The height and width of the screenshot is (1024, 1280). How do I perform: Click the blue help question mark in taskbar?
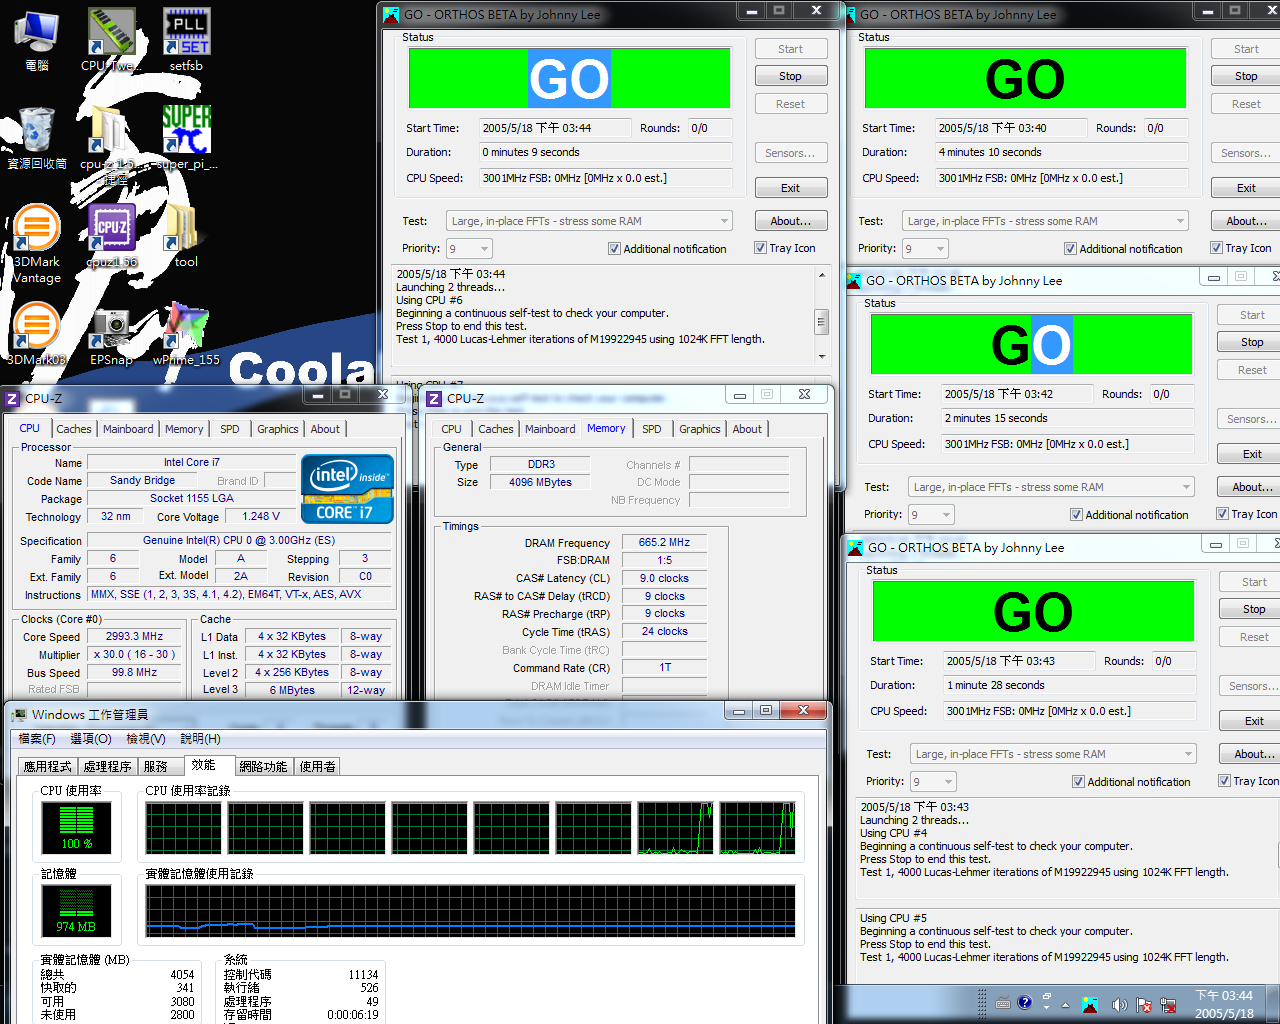[x=1025, y=1003]
